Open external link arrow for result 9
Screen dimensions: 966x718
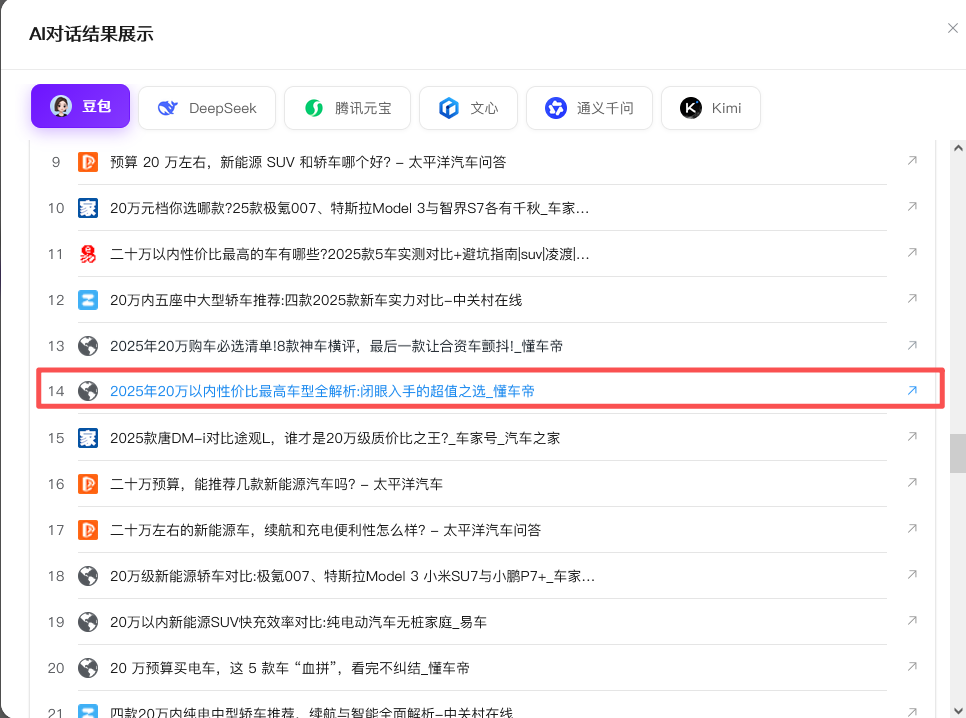(x=912, y=161)
